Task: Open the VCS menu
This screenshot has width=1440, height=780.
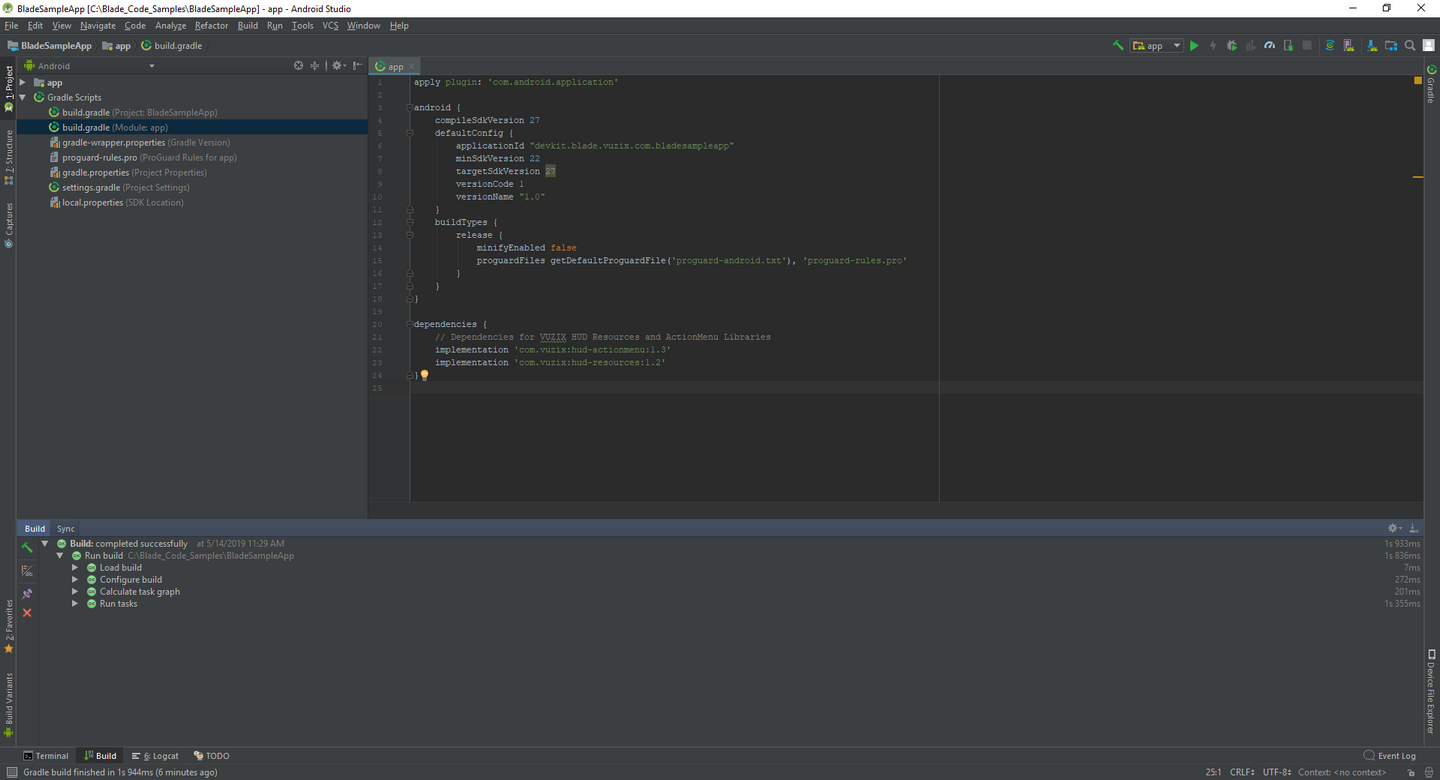Action: tap(330, 26)
